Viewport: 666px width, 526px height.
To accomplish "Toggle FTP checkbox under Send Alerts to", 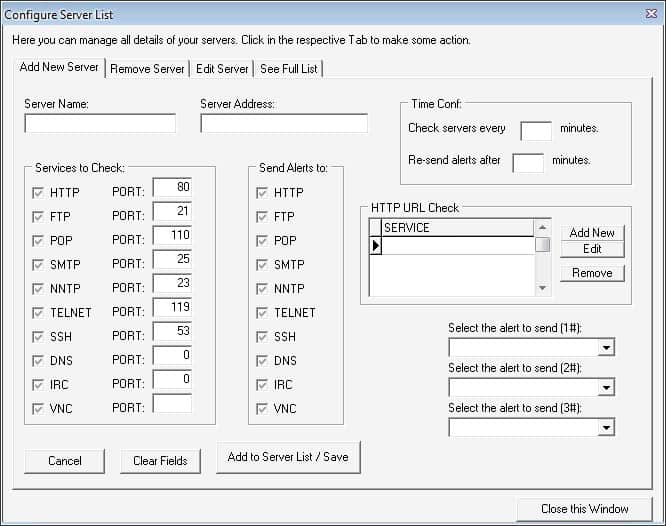I will (x=262, y=216).
